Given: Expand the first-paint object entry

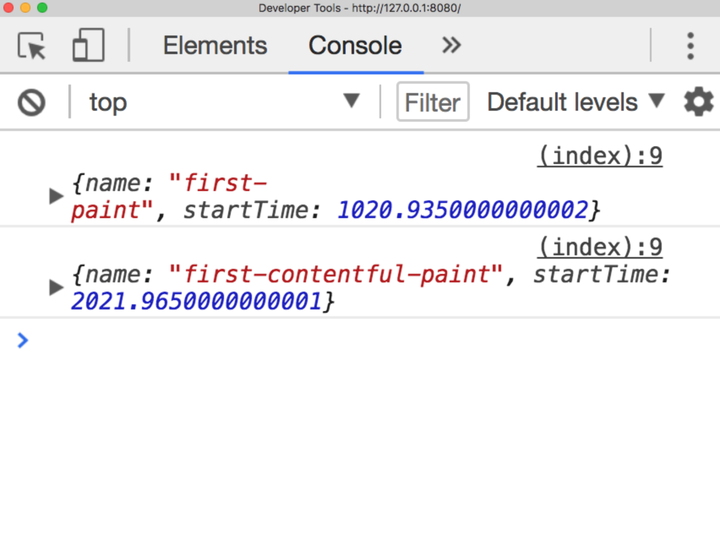Looking at the screenshot, I should (x=56, y=196).
